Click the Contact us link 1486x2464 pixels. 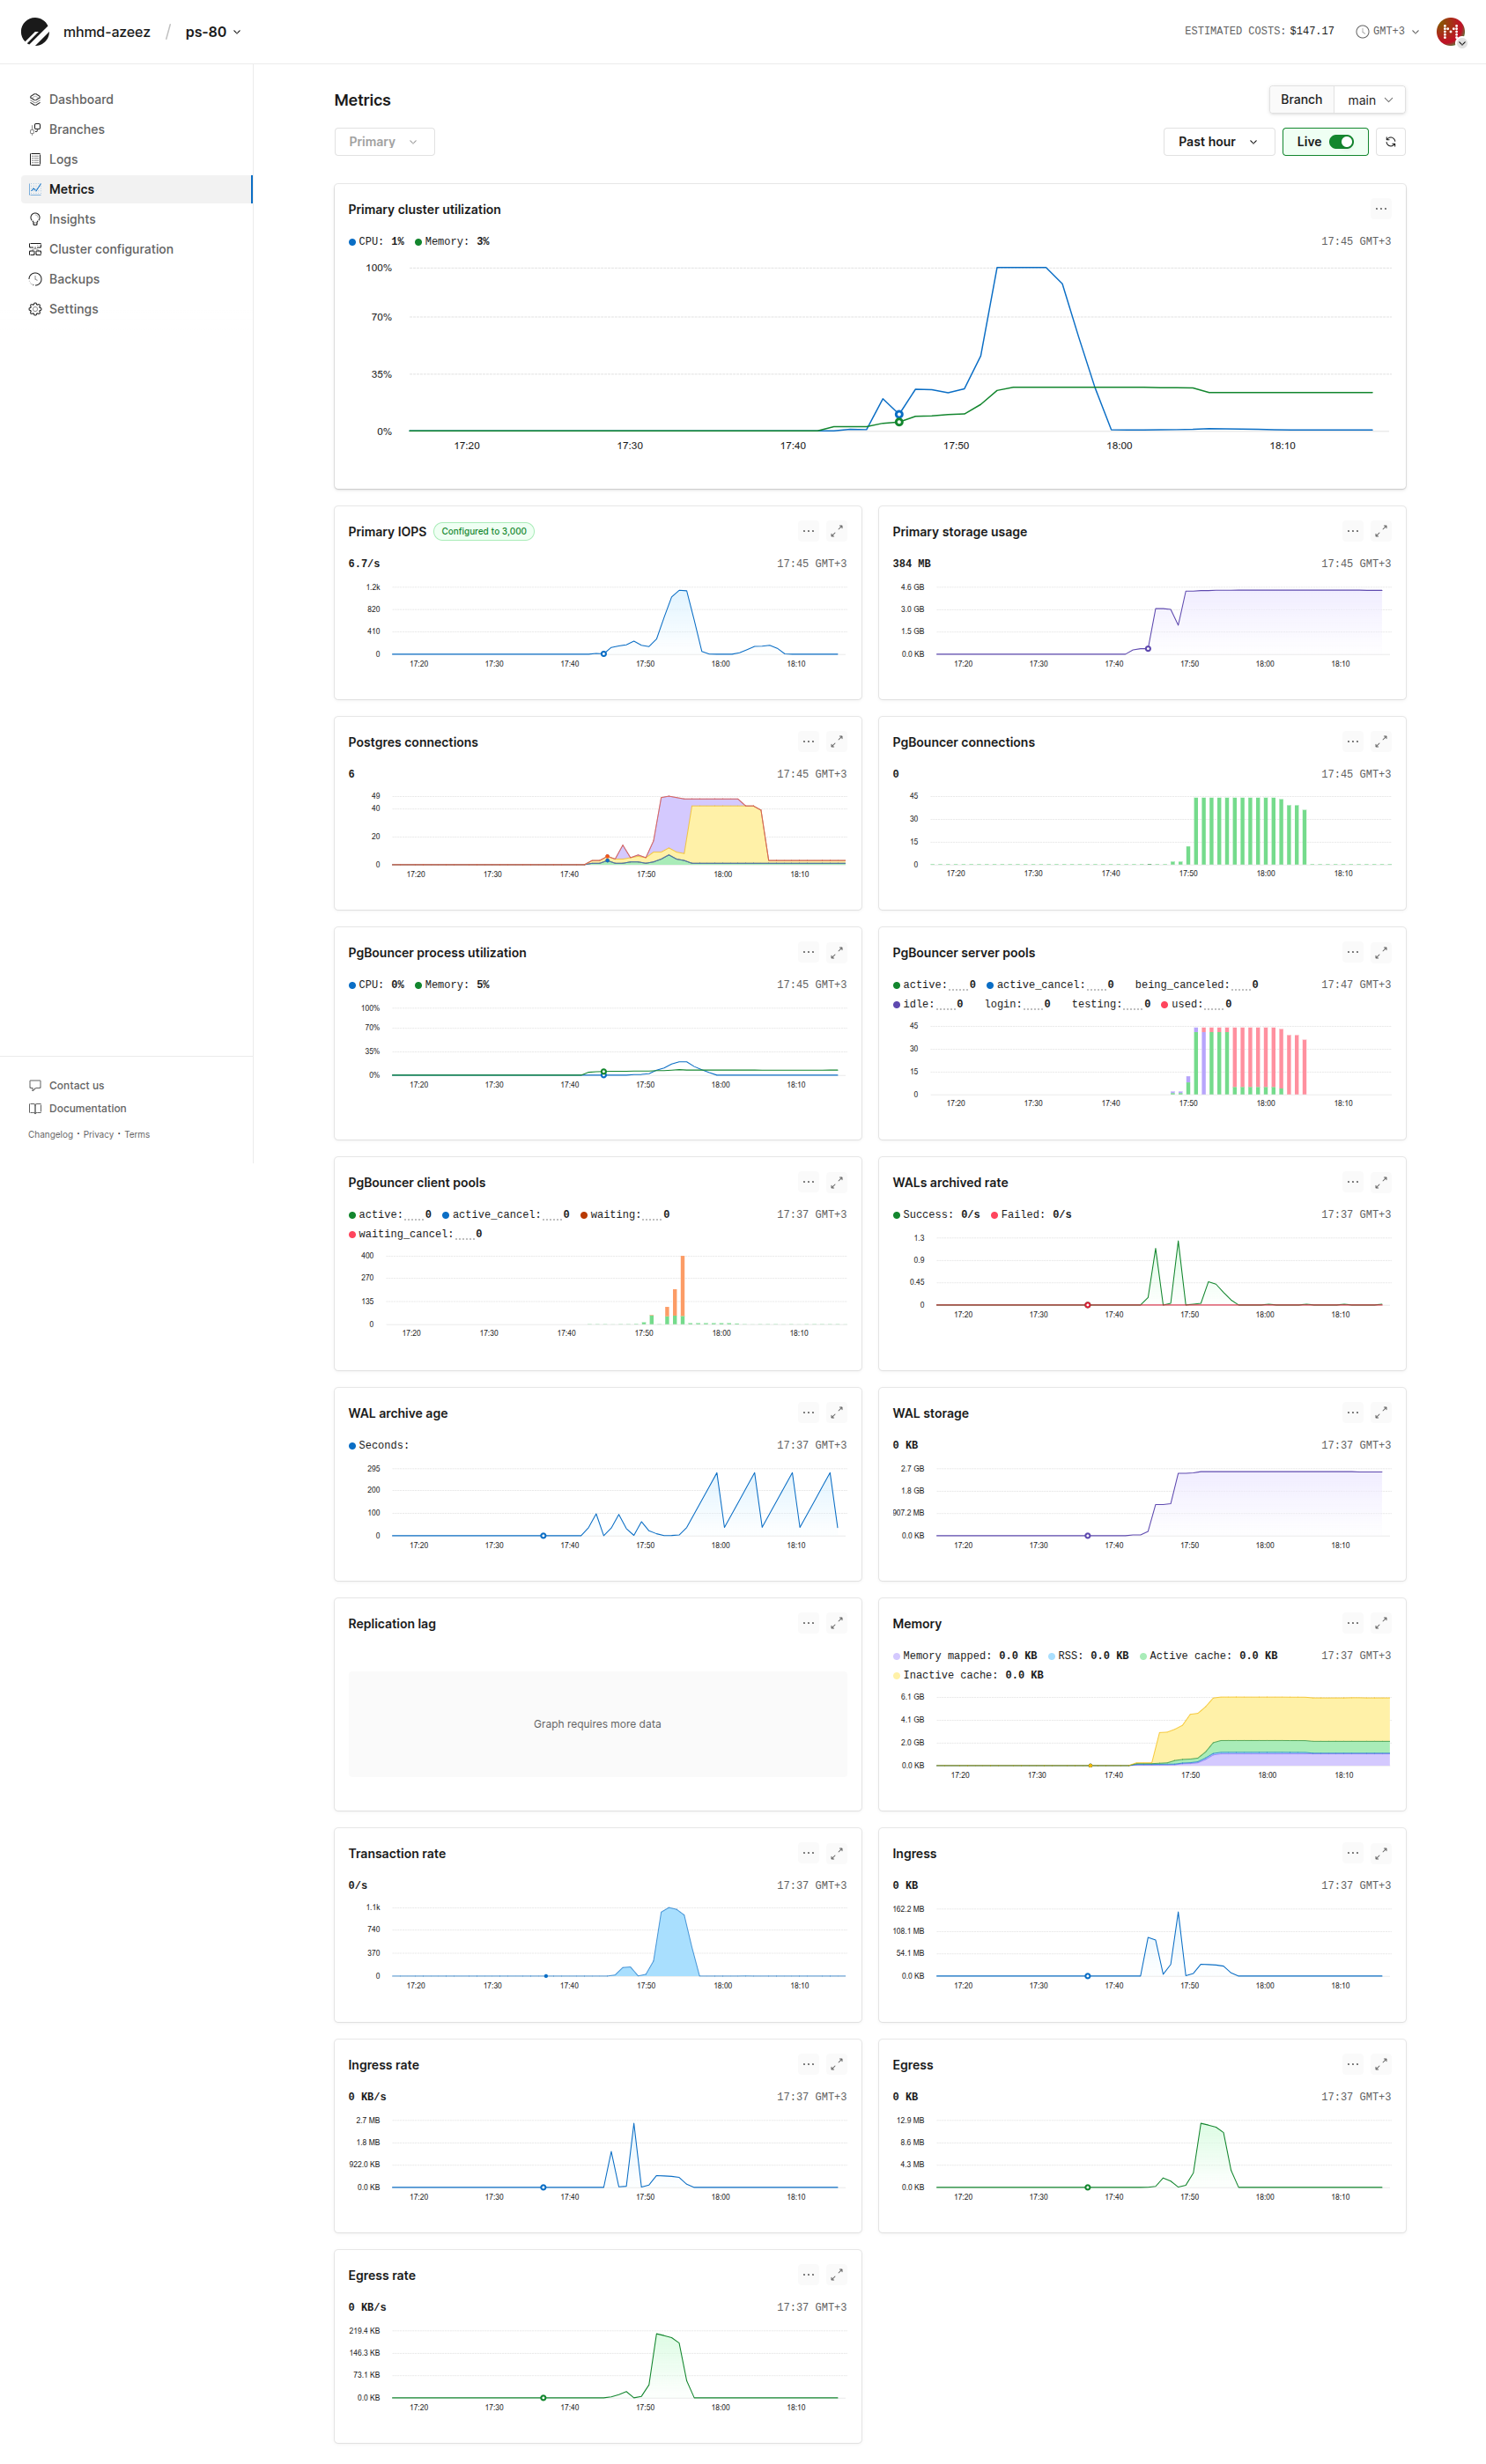click(x=76, y=1085)
